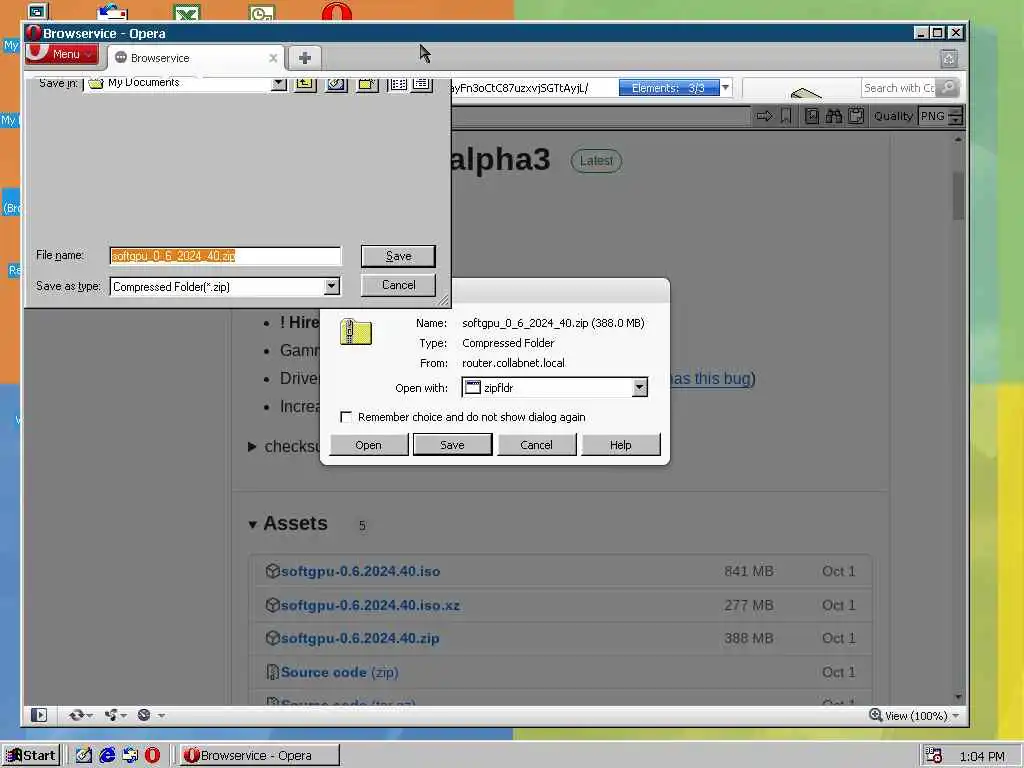This screenshot has width=1024, height=768.
Task: Open closed tabs trash icon
Action: (x=949, y=59)
